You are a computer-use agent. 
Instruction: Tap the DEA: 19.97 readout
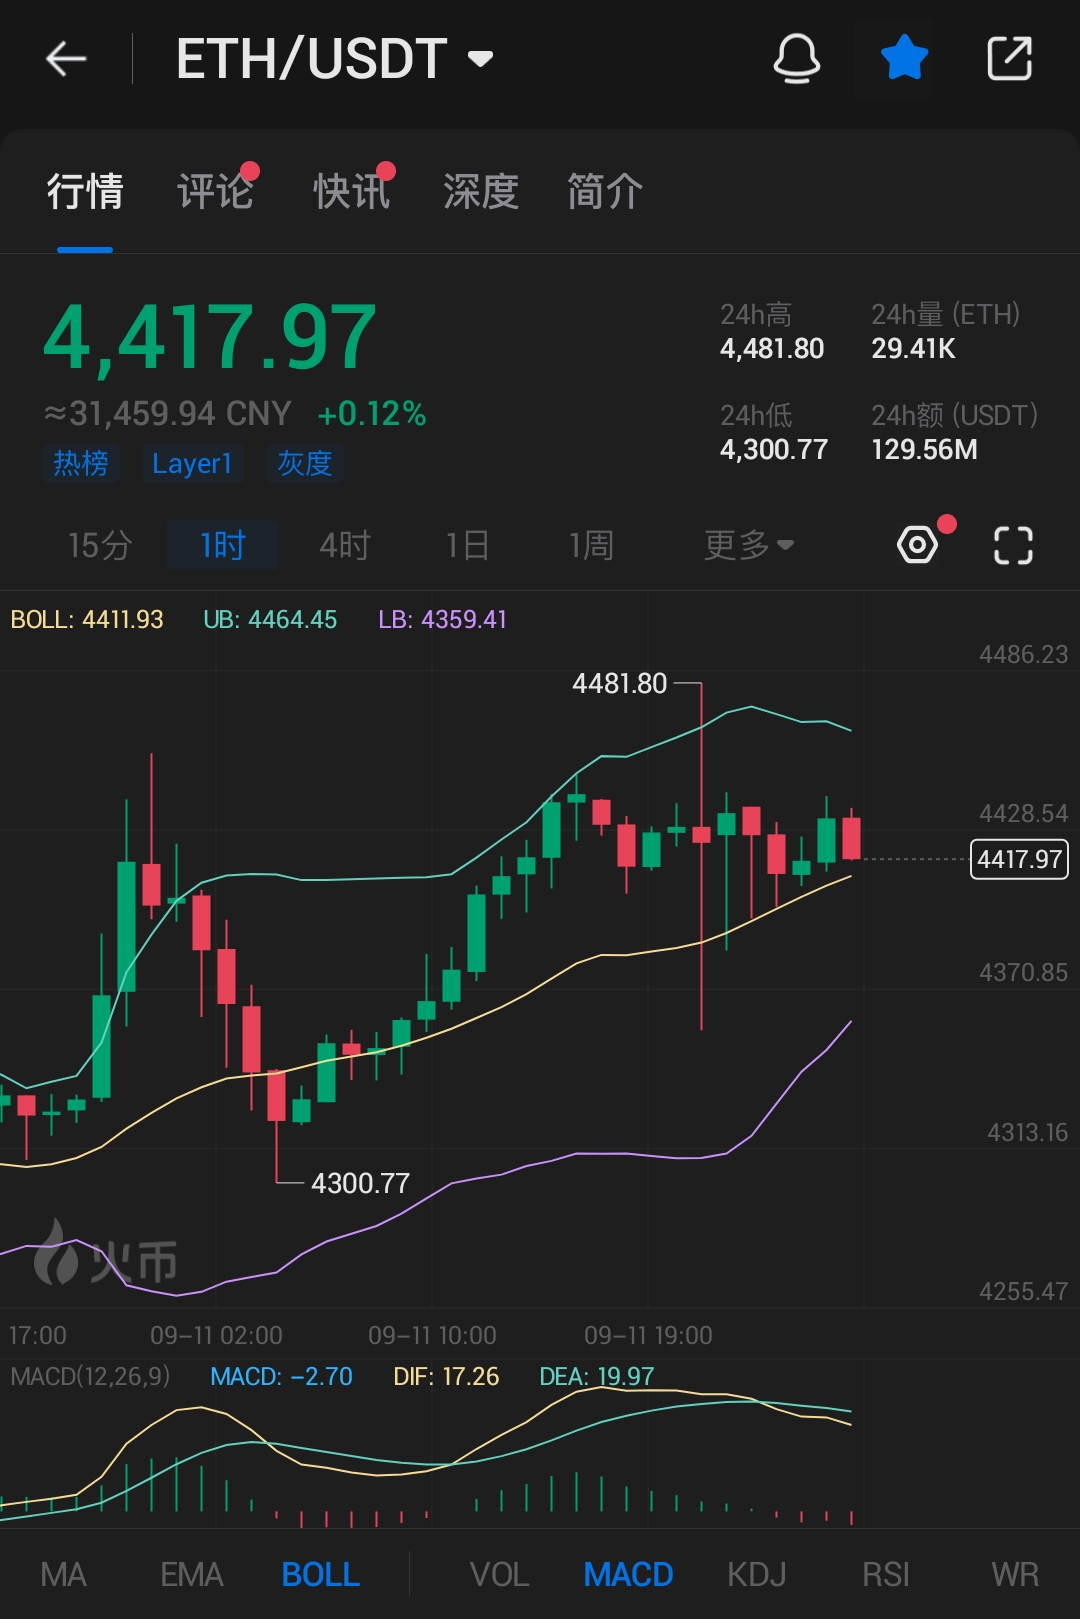click(x=597, y=1377)
